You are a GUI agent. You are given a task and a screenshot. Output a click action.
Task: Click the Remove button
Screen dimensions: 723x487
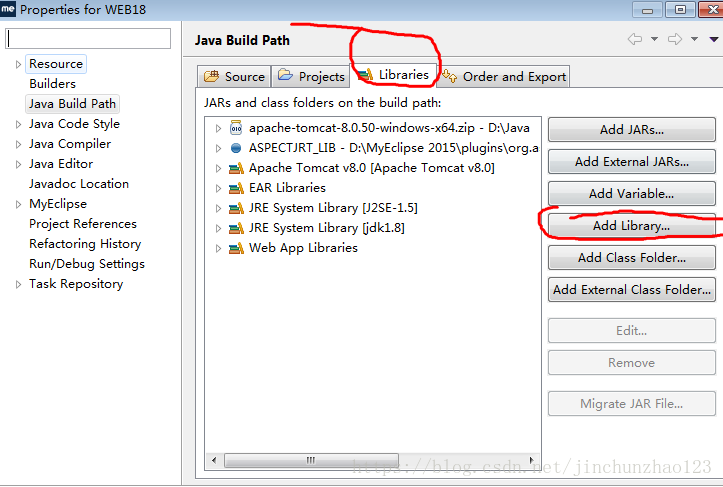[632, 362]
